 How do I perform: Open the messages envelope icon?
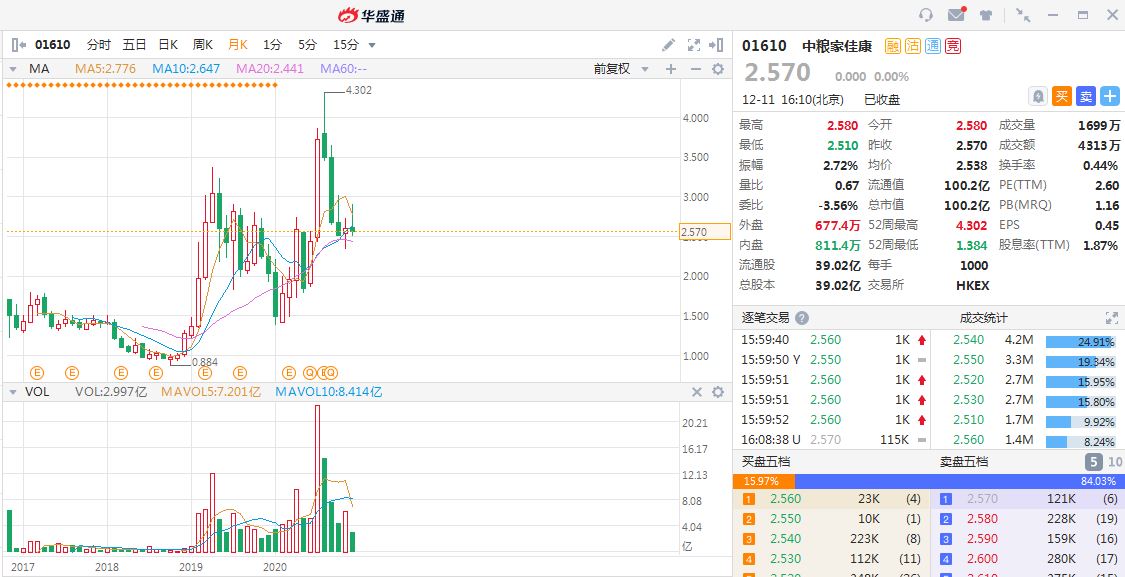[x=956, y=15]
